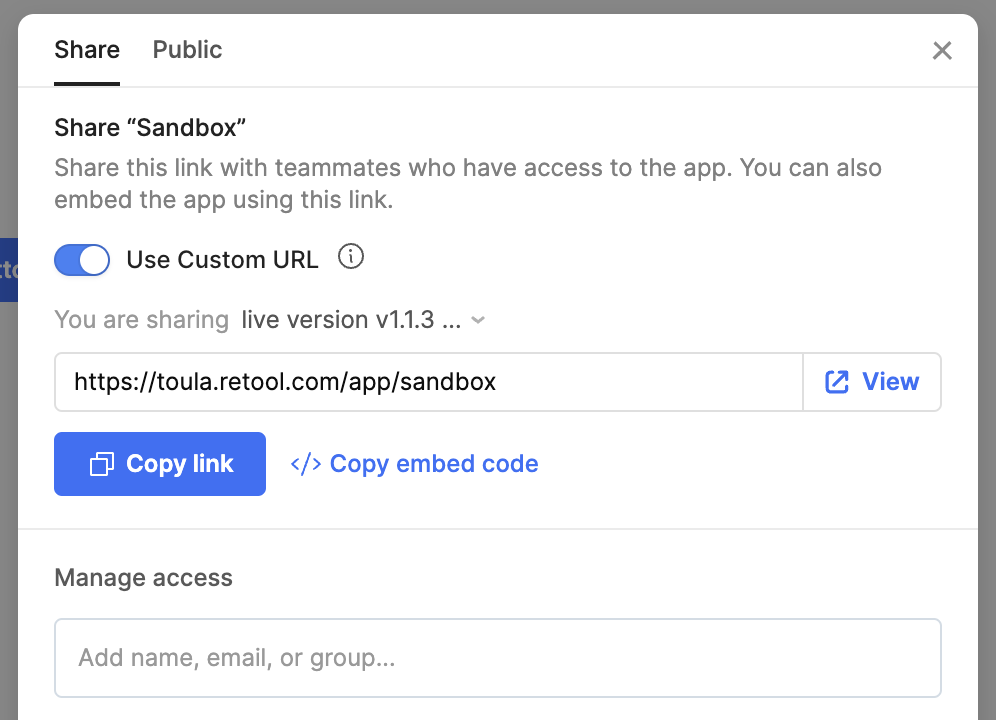The height and width of the screenshot is (720, 996).
Task: Select the Share tab
Action: pyautogui.click(x=87, y=50)
